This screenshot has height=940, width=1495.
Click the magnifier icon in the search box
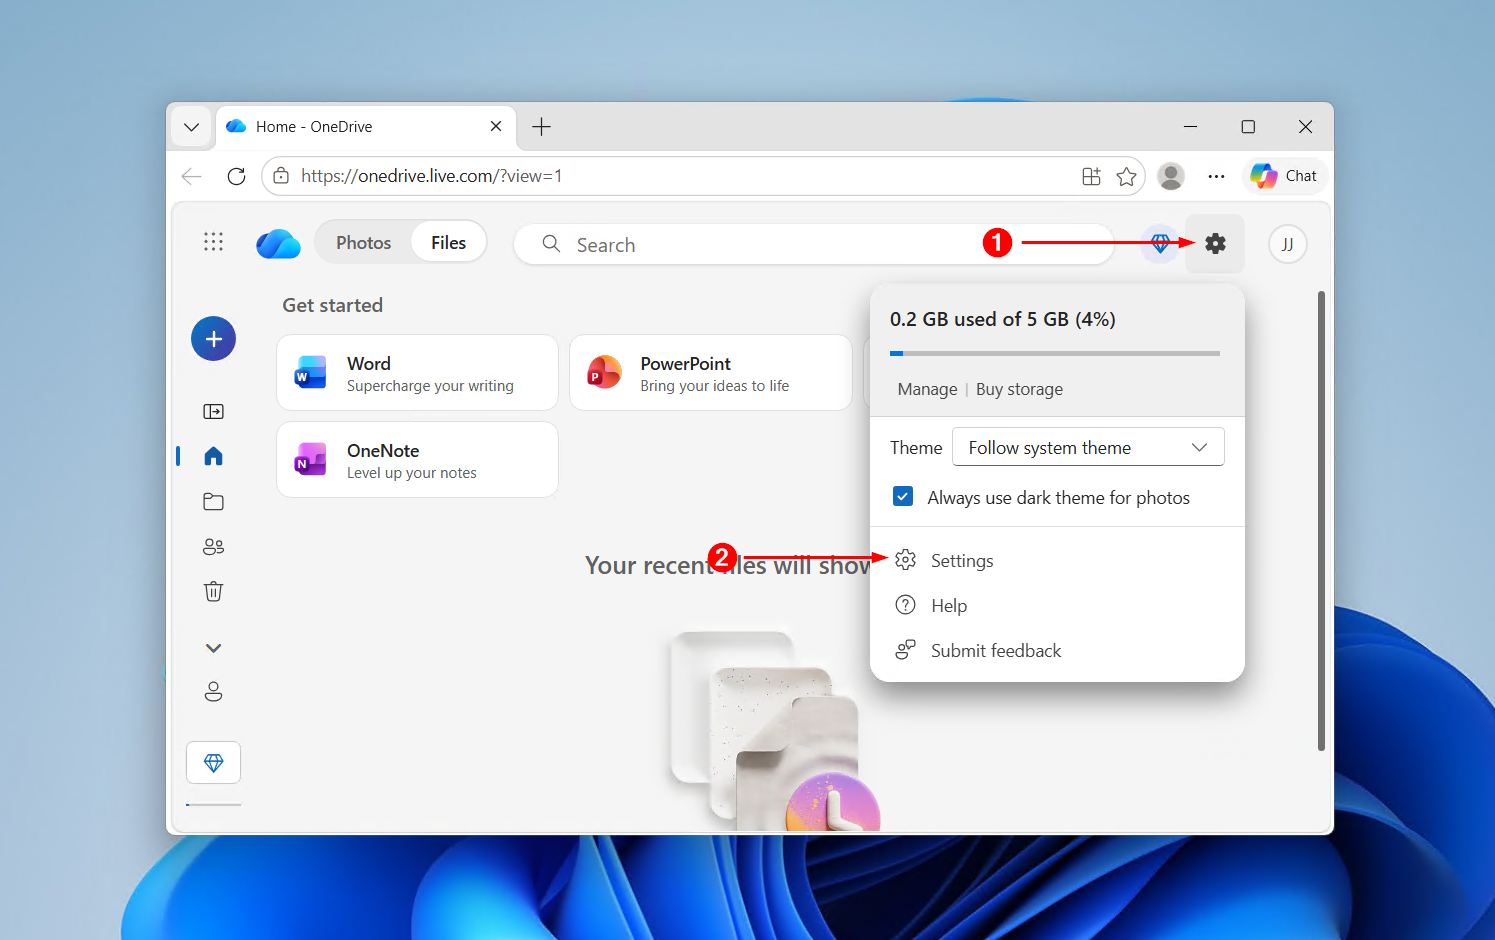pyautogui.click(x=551, y=244)
